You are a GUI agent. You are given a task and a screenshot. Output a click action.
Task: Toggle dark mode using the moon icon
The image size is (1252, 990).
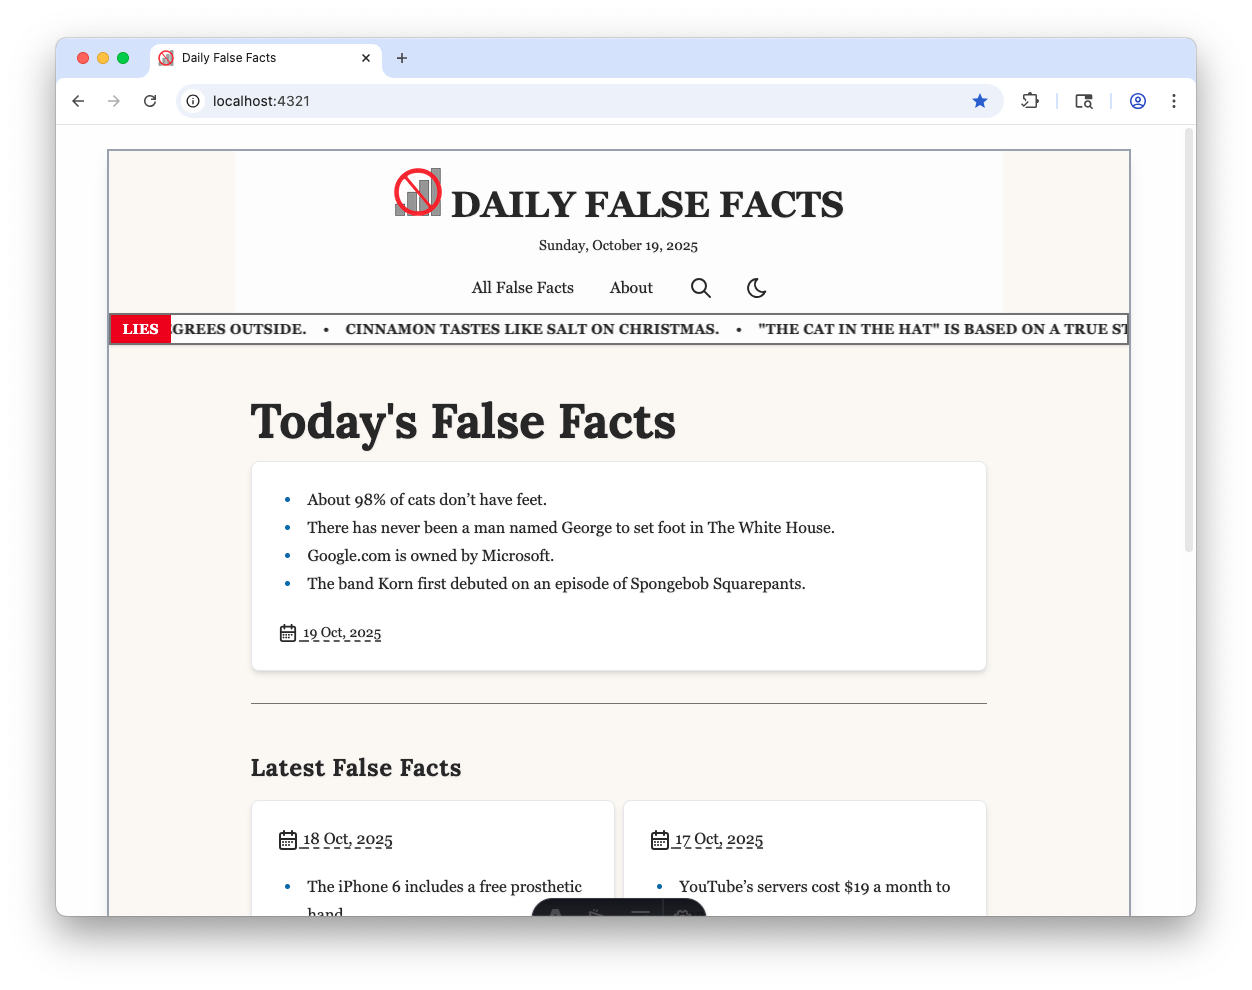(x=756, y=288)
